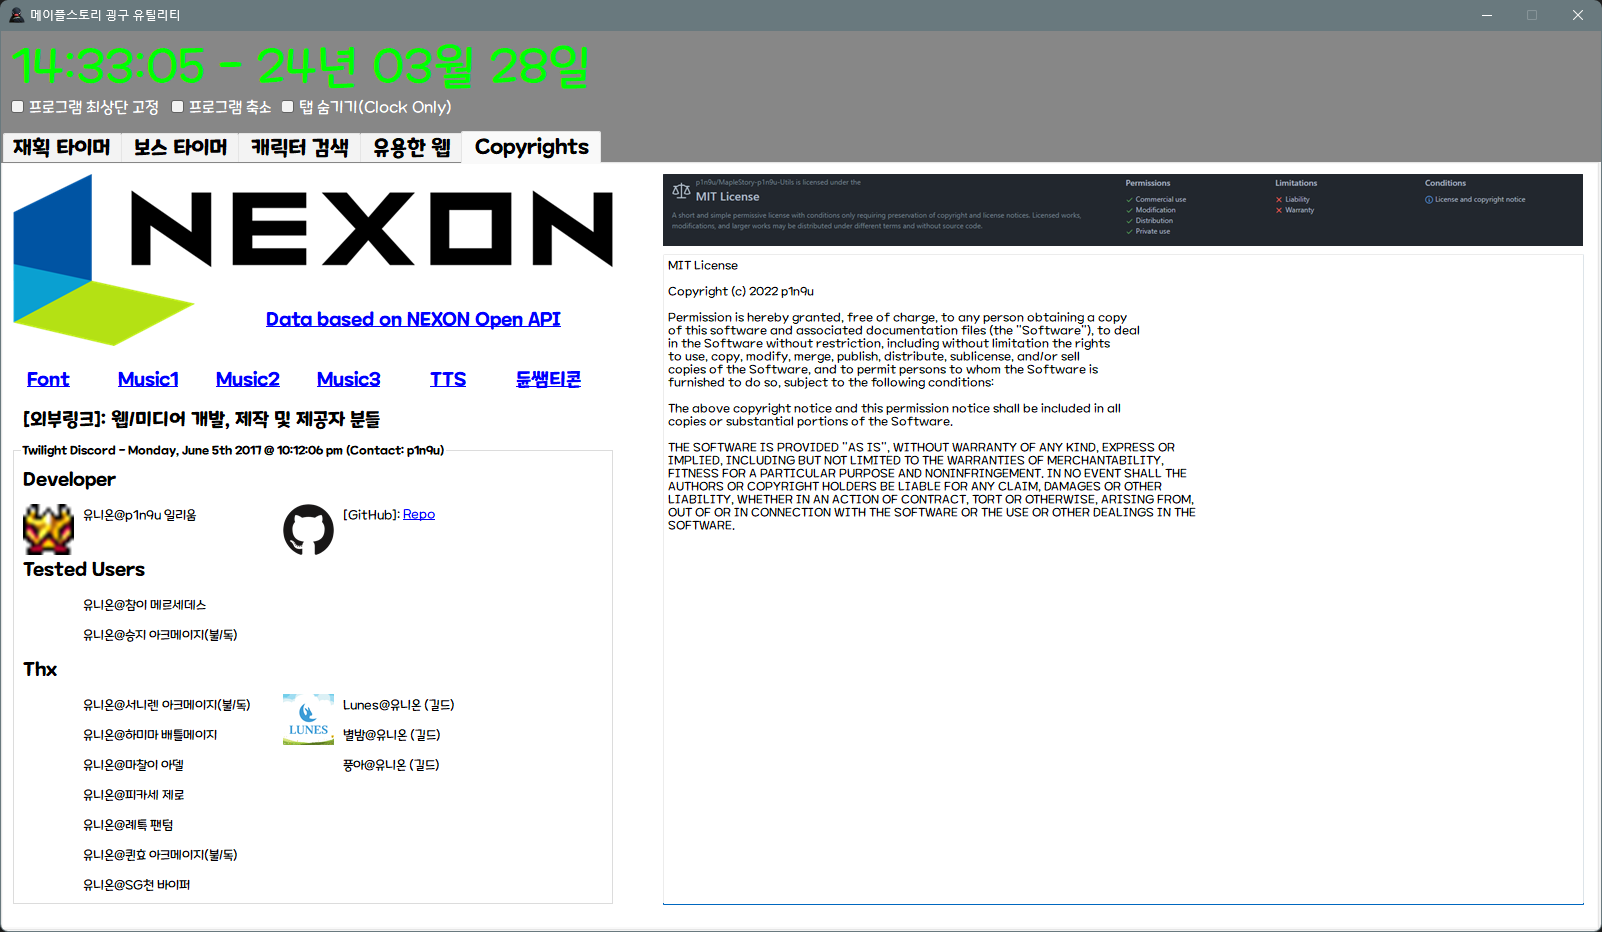The image size is (1602, 932).
Task: Click Copyright (c) 2022 p1n9u line
Action: [x=741, y=291]
